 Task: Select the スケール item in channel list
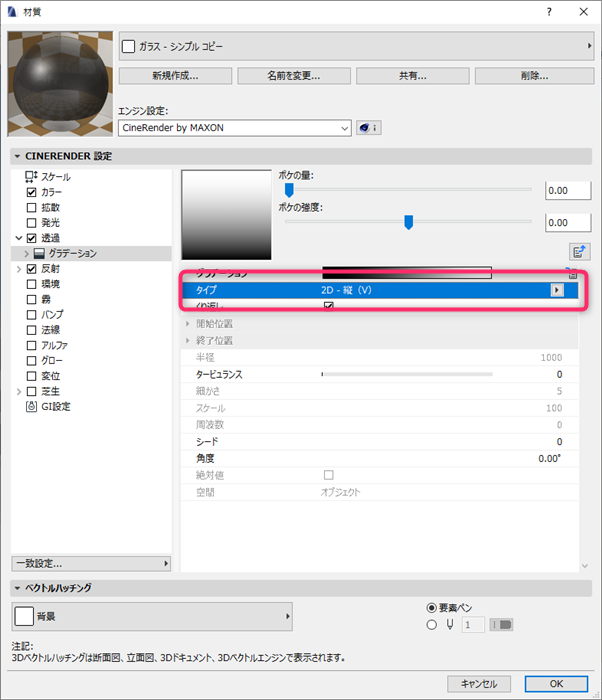point(56,177)
